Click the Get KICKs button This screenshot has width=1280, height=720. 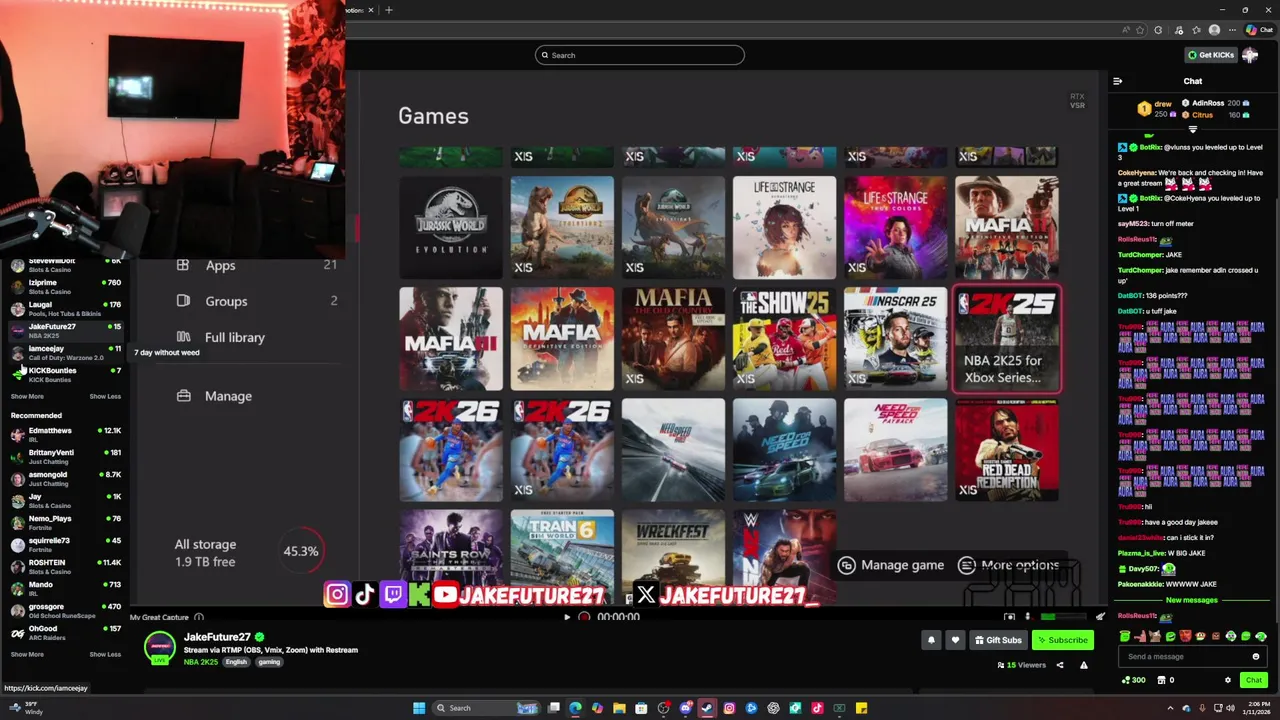tap(1210, 55)
